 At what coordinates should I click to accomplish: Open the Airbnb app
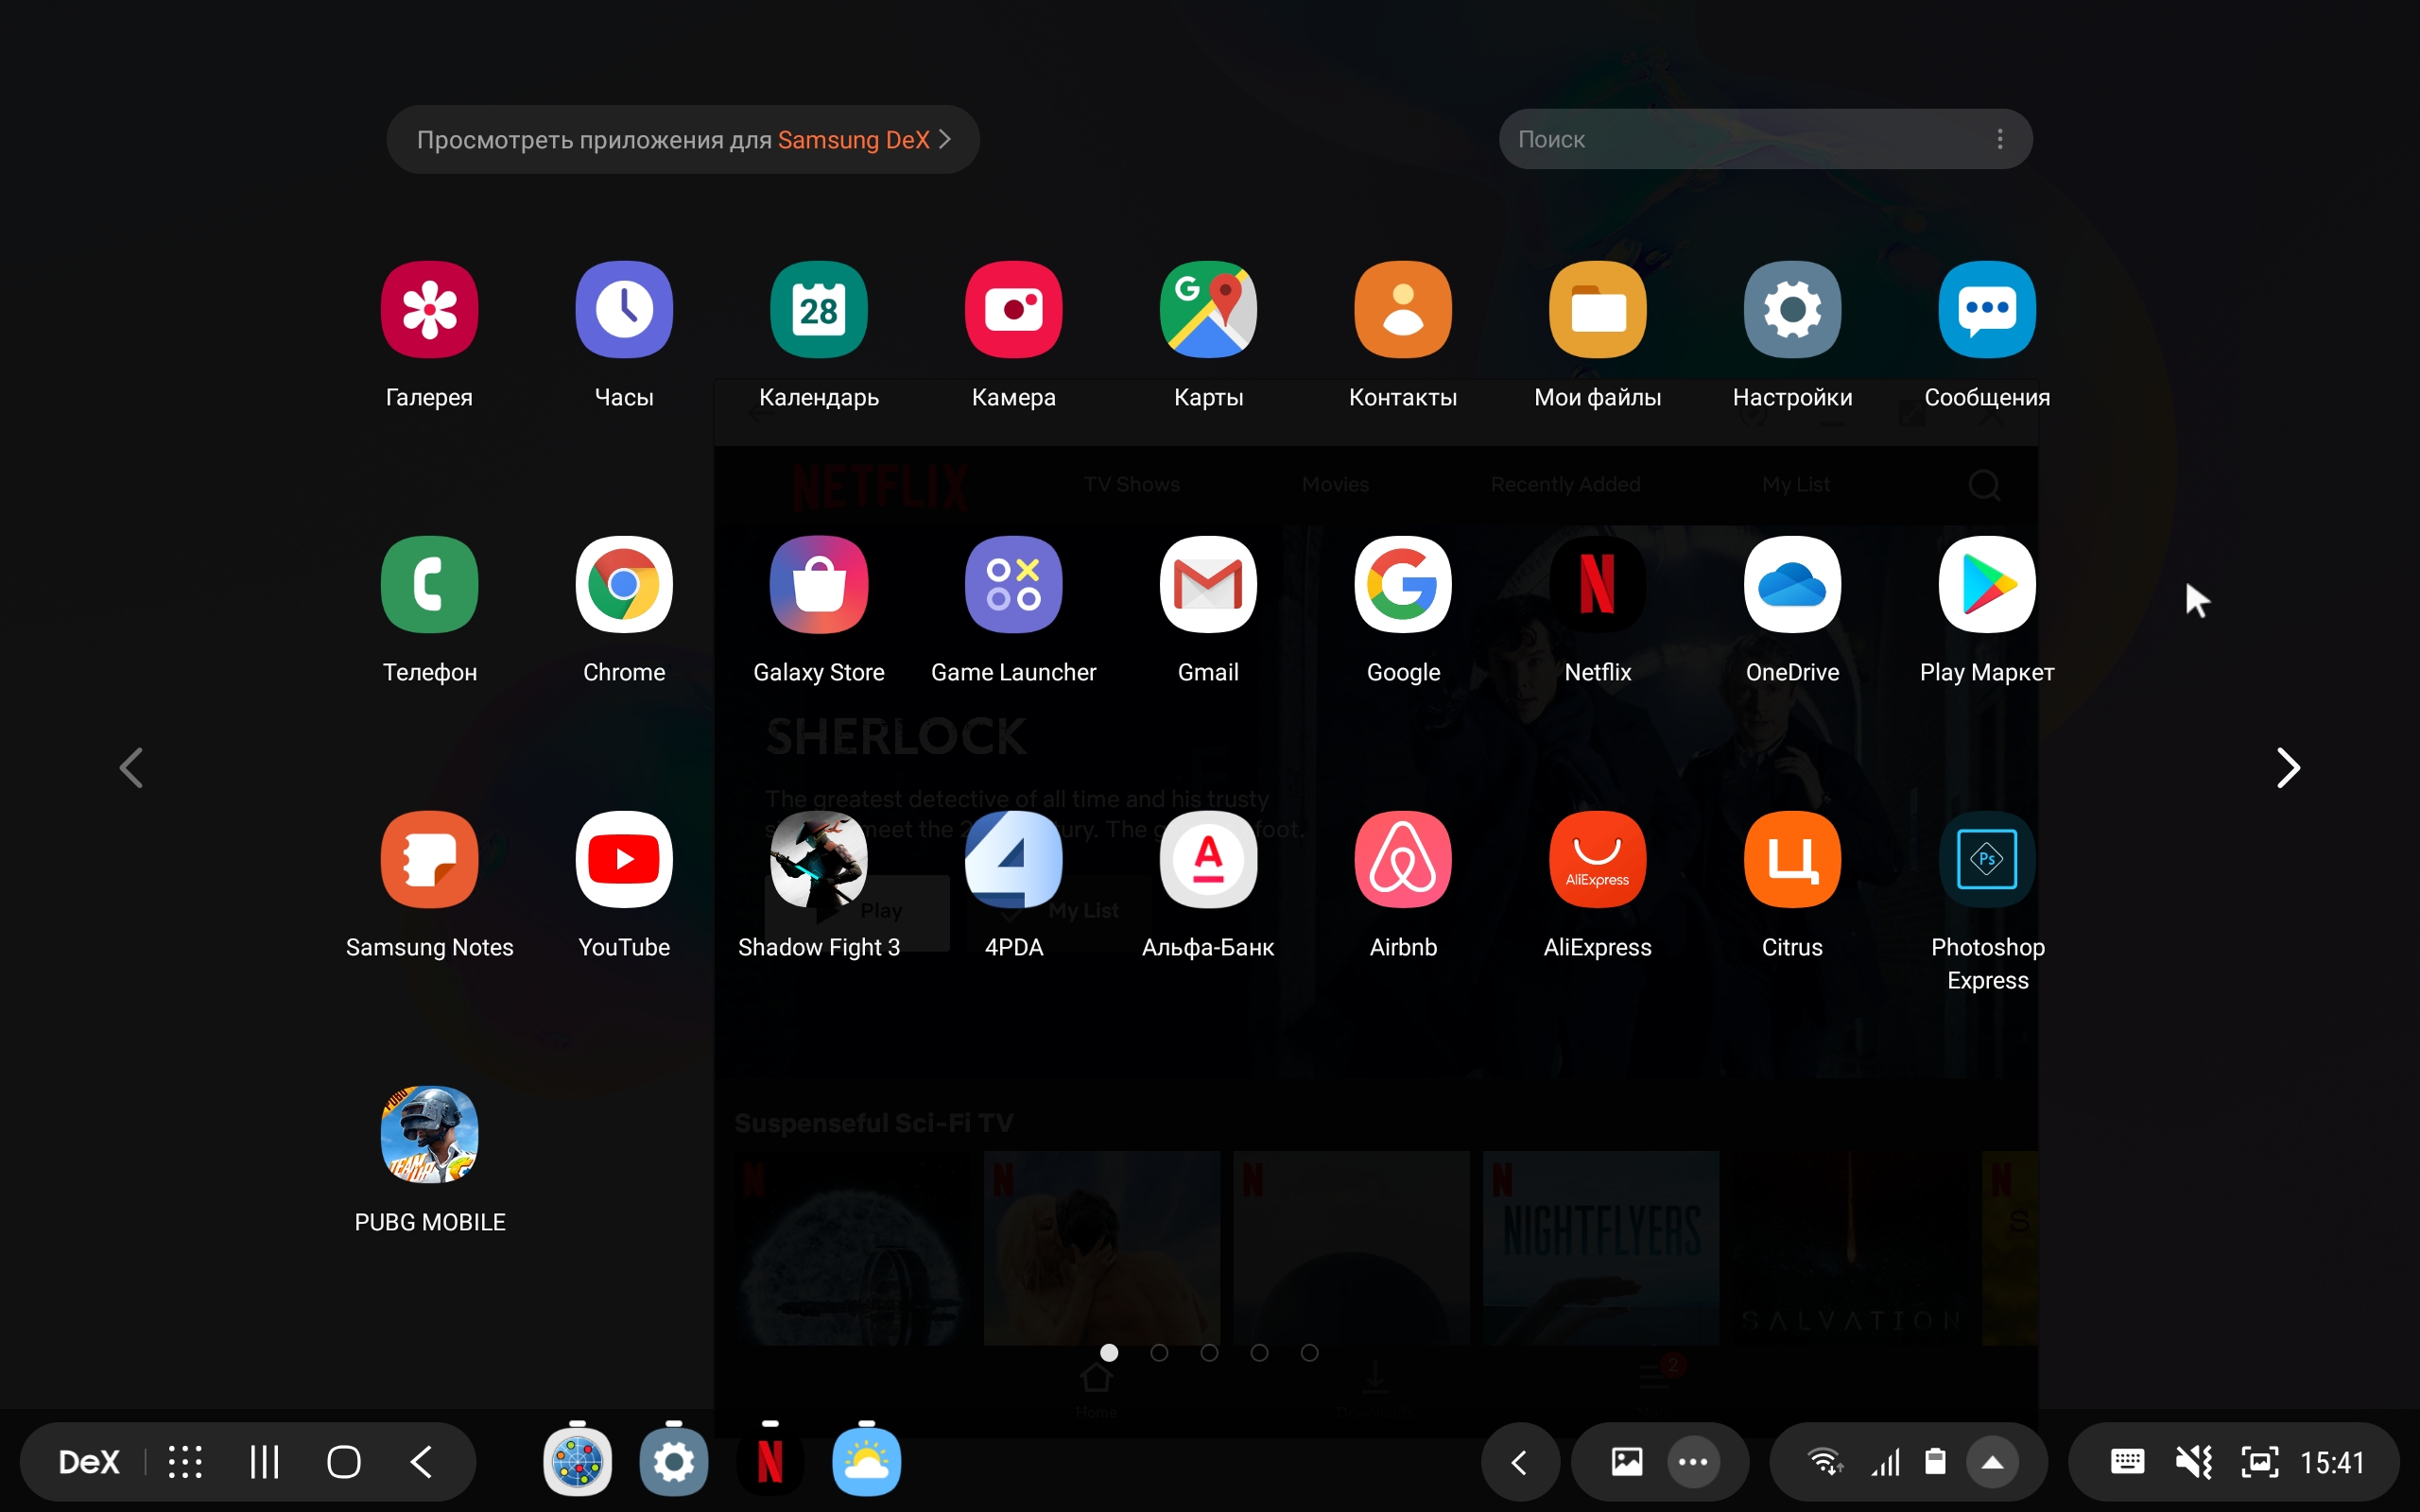click(1402, 860)
